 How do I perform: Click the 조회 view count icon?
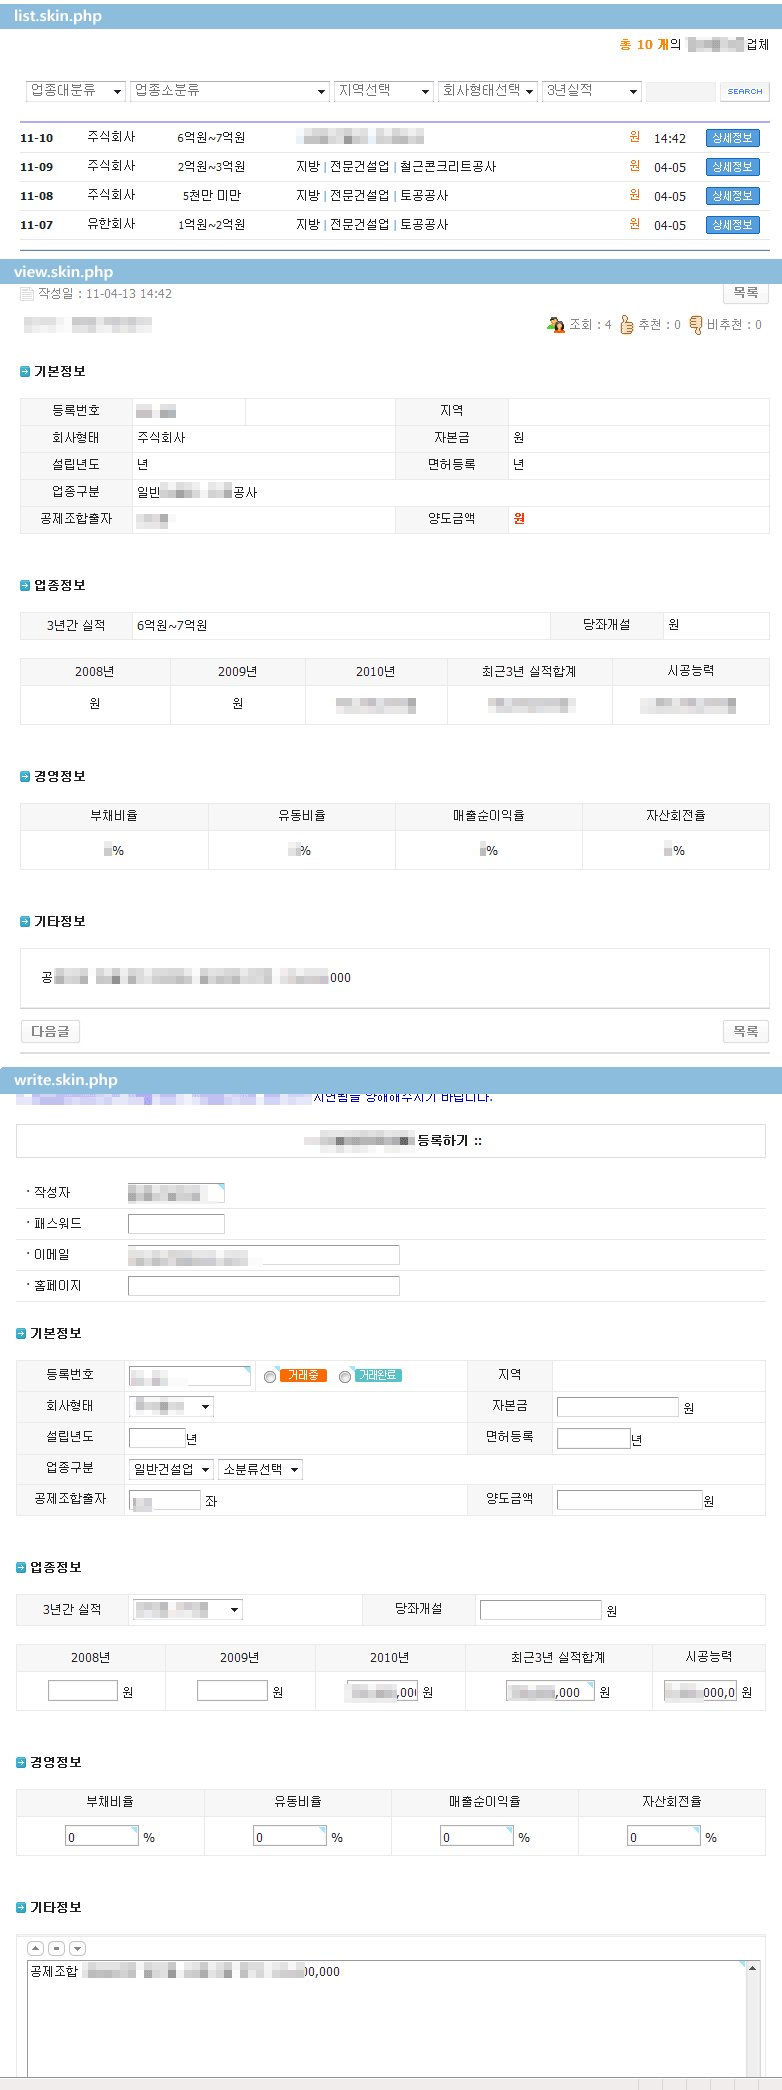(556, 324)
